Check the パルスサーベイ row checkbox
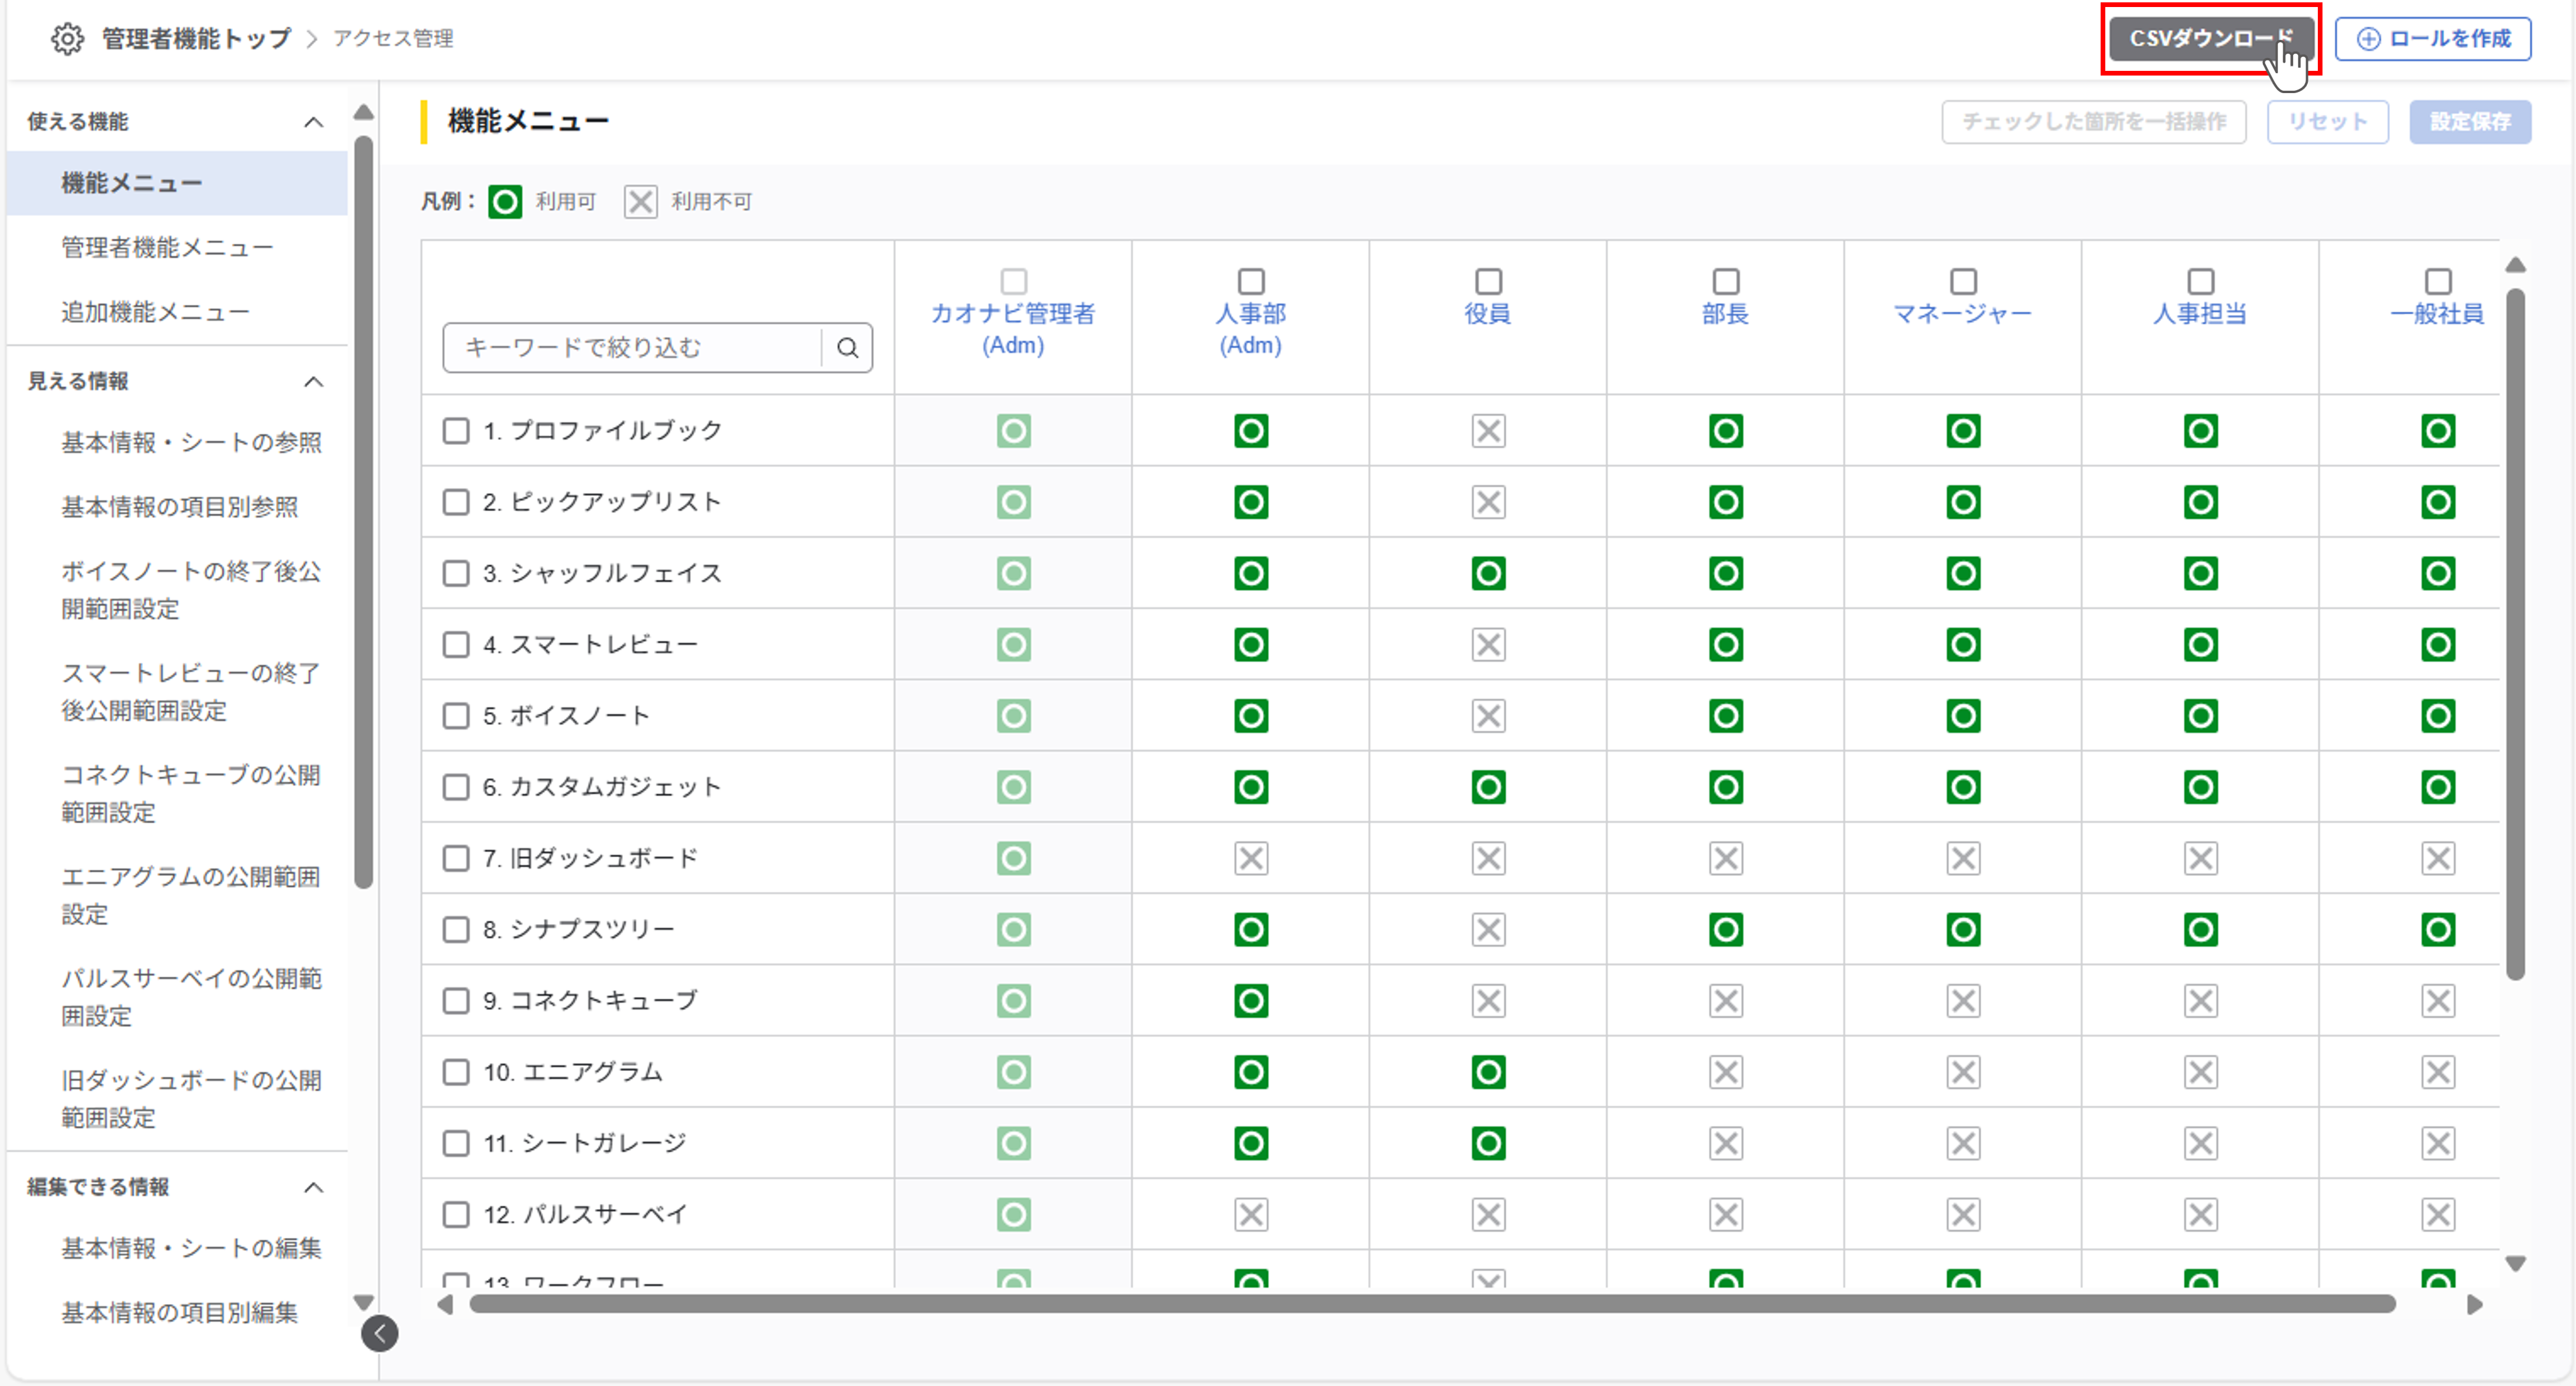 tap(456, 1214)
